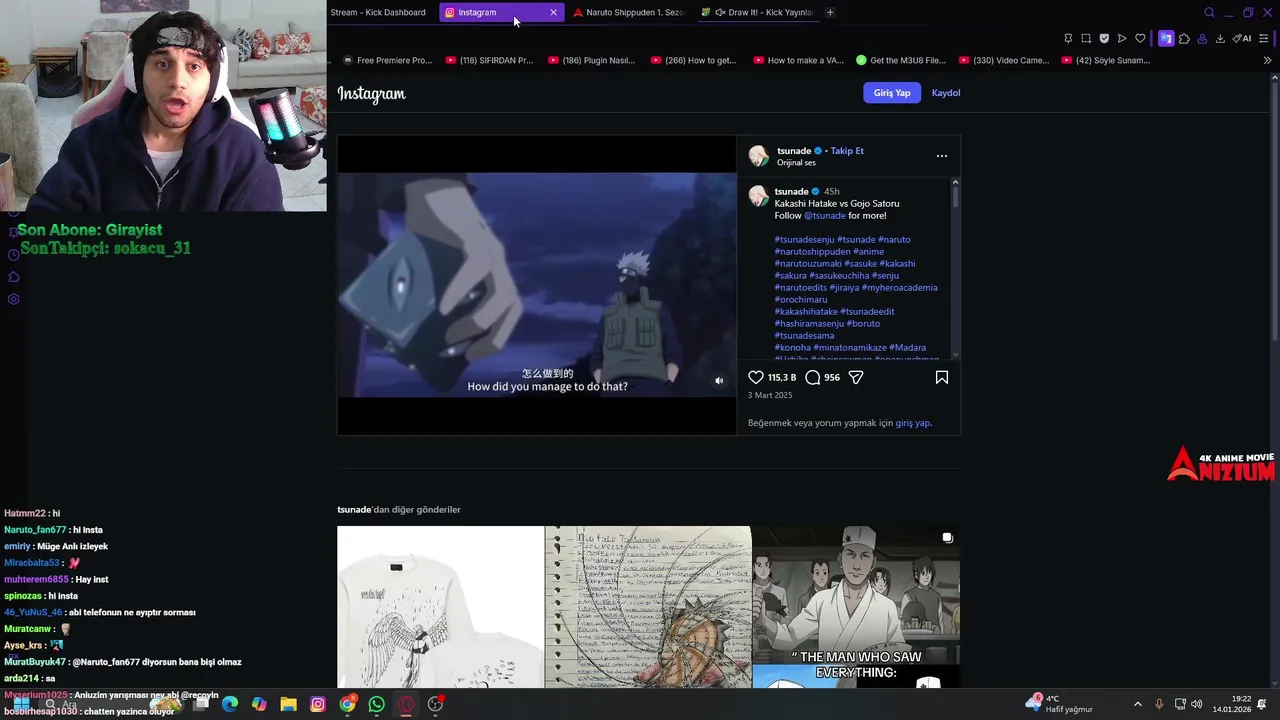Viewport: 1280px width, 720px height.
Task: Open File Explorer from the taskbar
Action: [288, 704]
